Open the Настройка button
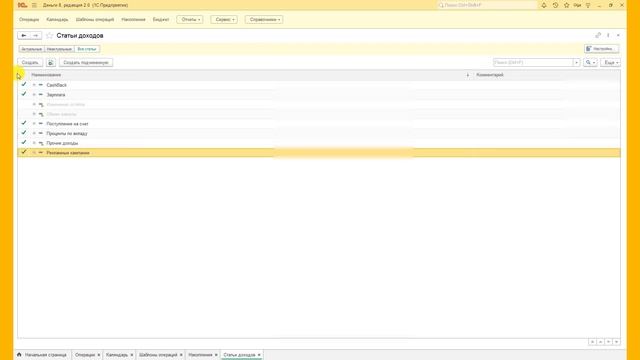 coord(602,49)
